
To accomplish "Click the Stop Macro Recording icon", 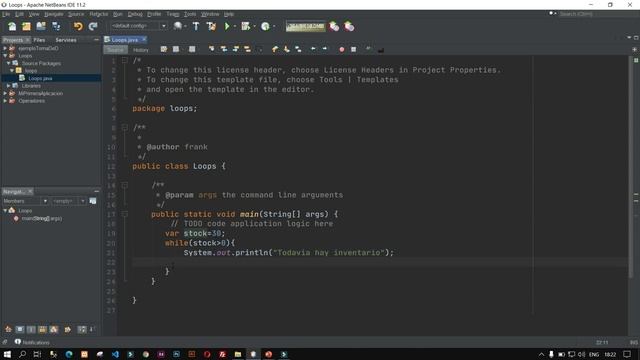I will (353, 49).
